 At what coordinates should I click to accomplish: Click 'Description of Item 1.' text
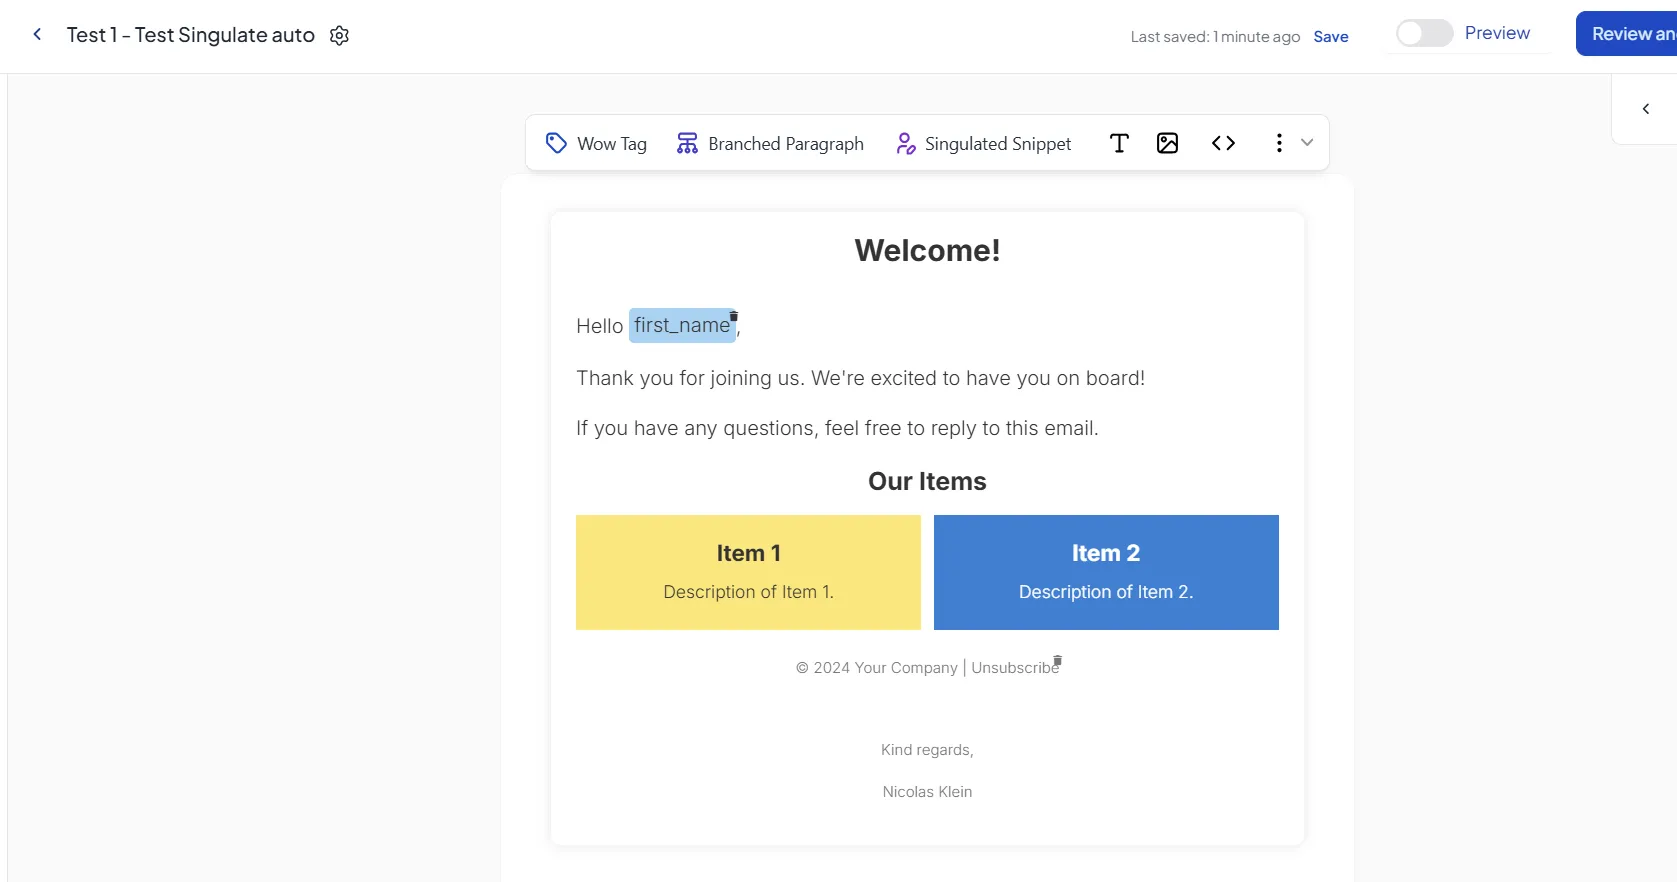(x=748, y=592)
